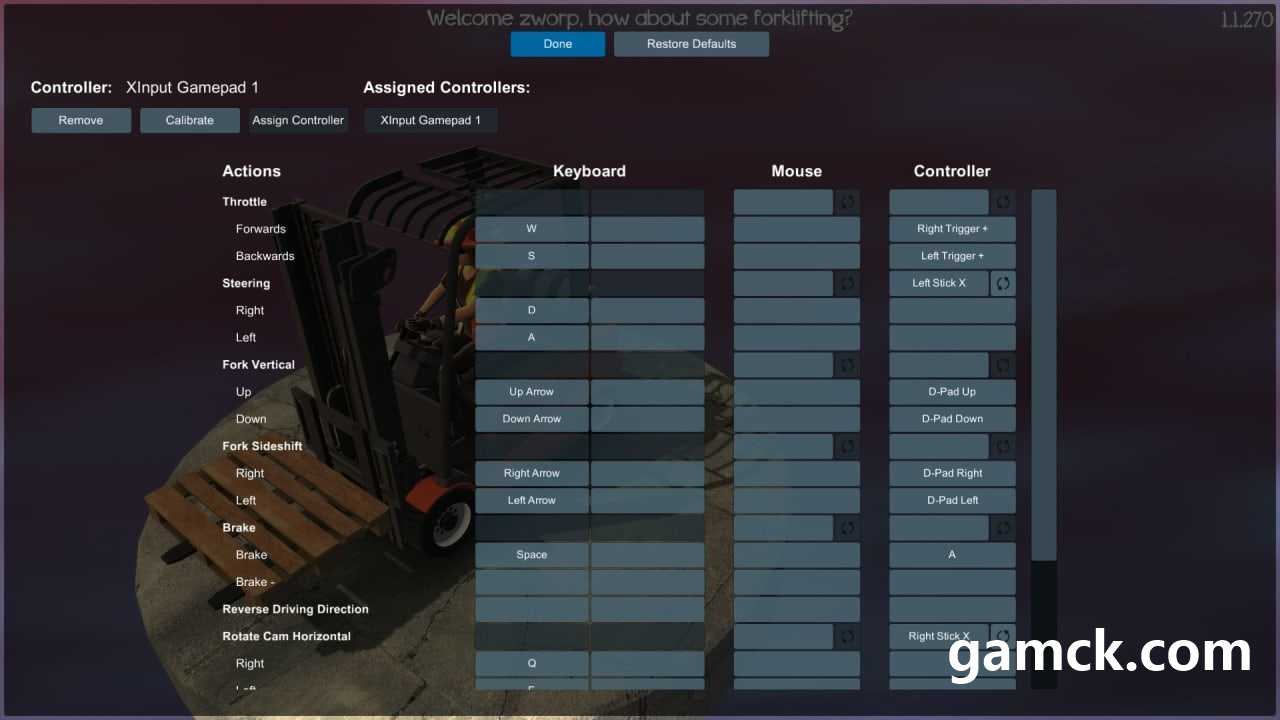1280x720 pixels.
Task: Select Mouse slot for Brake action
Action: click(x=797, y=555)
